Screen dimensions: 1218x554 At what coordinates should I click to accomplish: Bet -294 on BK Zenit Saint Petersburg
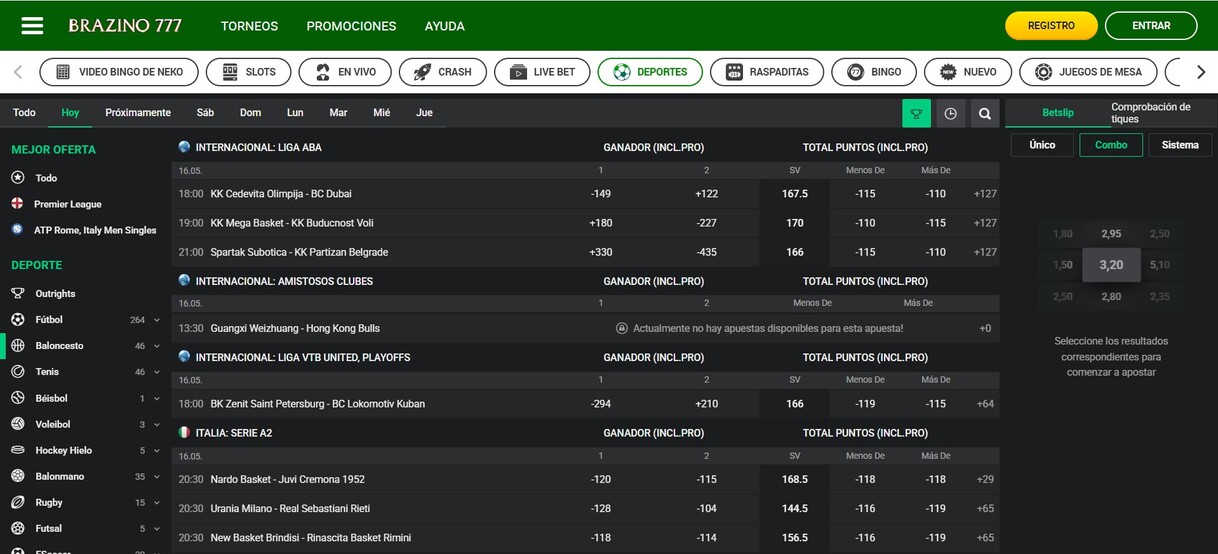point(601,404)
